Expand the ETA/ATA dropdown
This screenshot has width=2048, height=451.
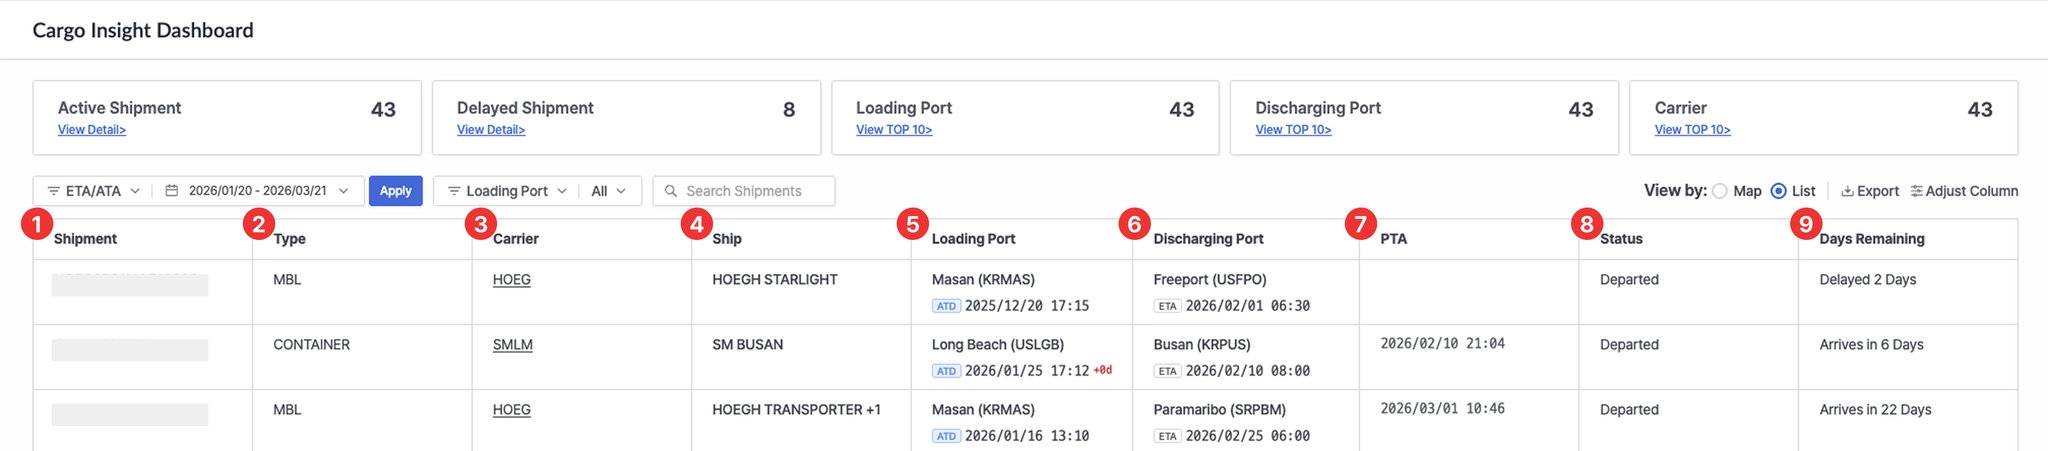click(135, 191)
